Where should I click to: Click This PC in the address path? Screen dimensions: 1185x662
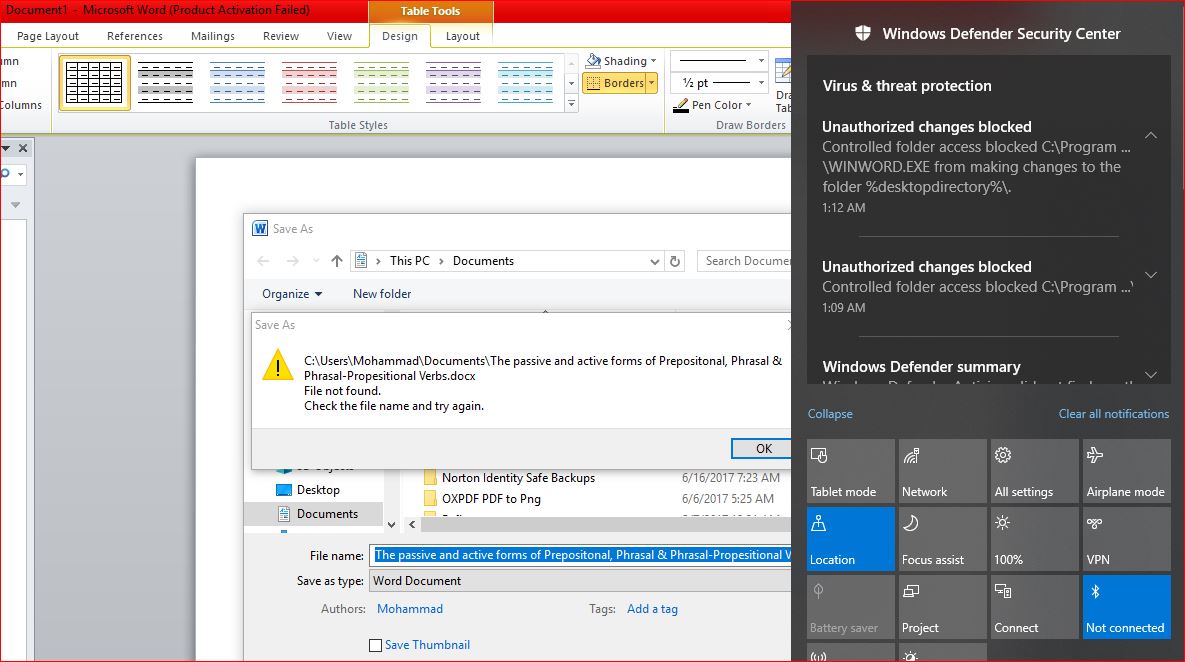click(410, 261)
